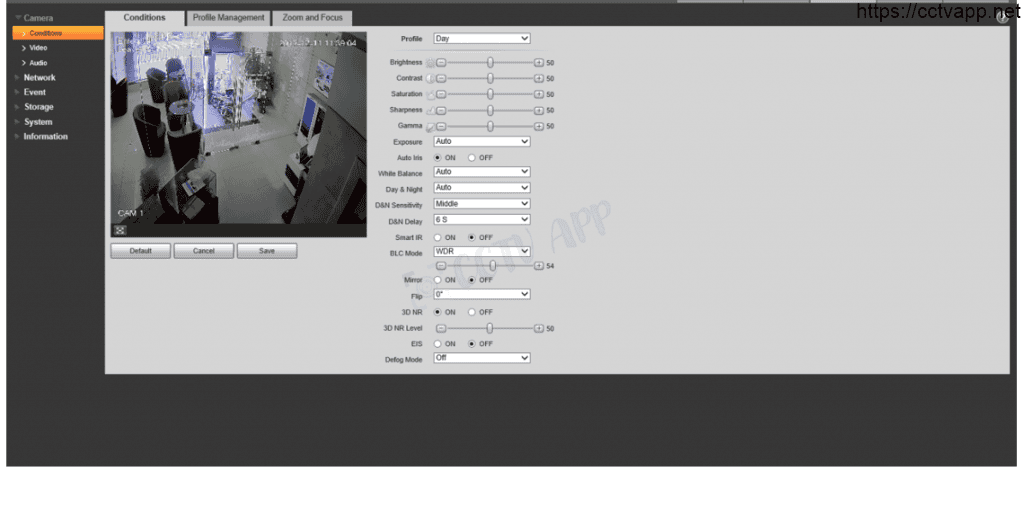1024x507 pixels.
Task: Click the Save button
Action: coord(267,251)
